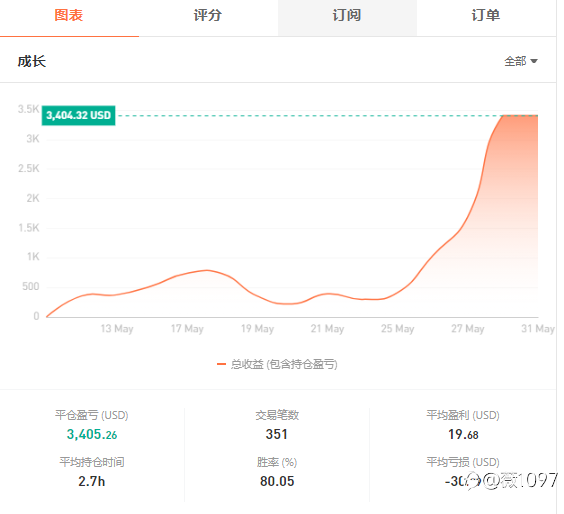Click the 500 y-axis label
The width and height of the screenshot is (564, 514).
pos(31,286)
